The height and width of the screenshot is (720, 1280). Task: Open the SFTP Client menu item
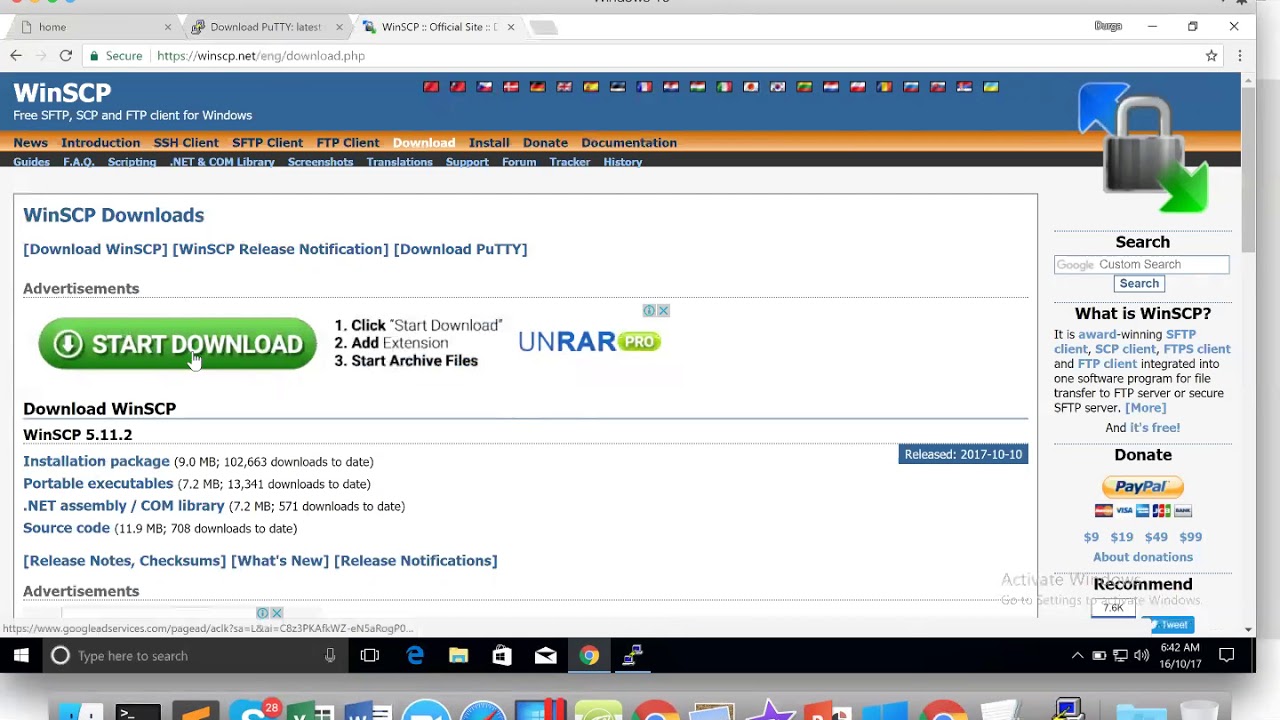267,143
